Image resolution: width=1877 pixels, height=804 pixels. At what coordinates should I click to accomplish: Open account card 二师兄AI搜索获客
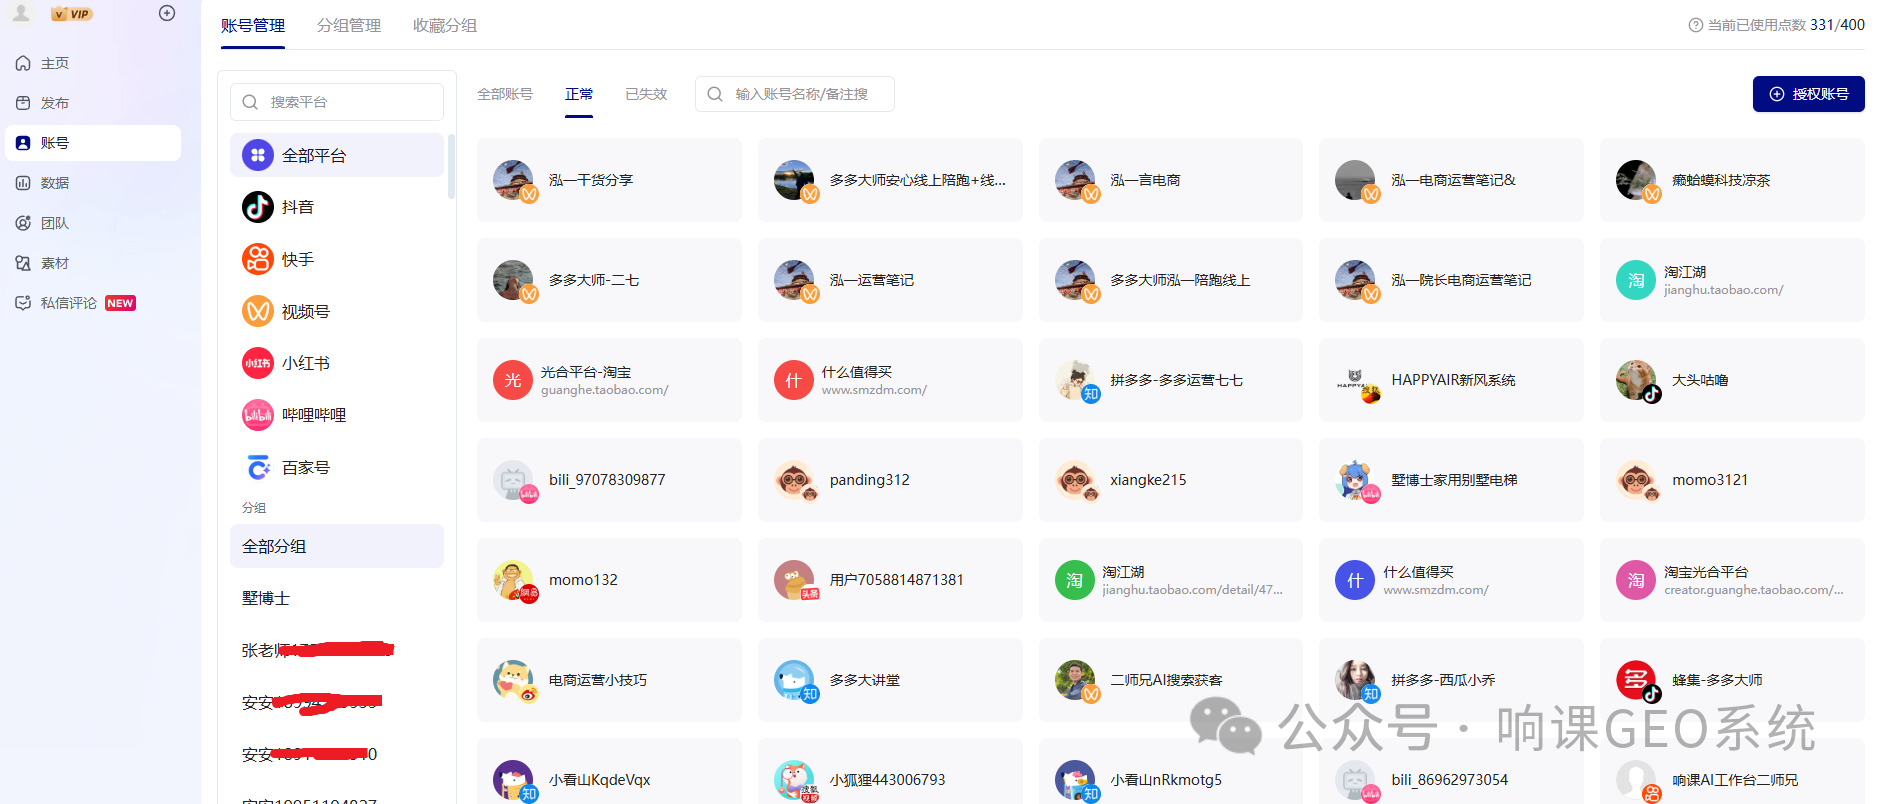[1171, 680]
